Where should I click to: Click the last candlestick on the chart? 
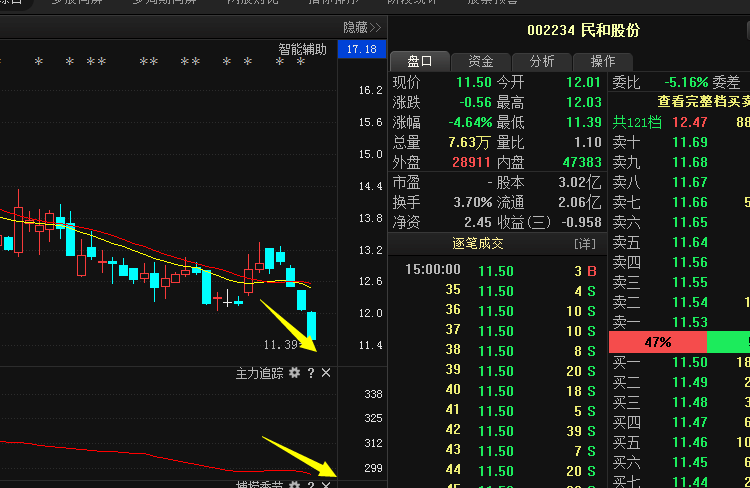[311, 325]
